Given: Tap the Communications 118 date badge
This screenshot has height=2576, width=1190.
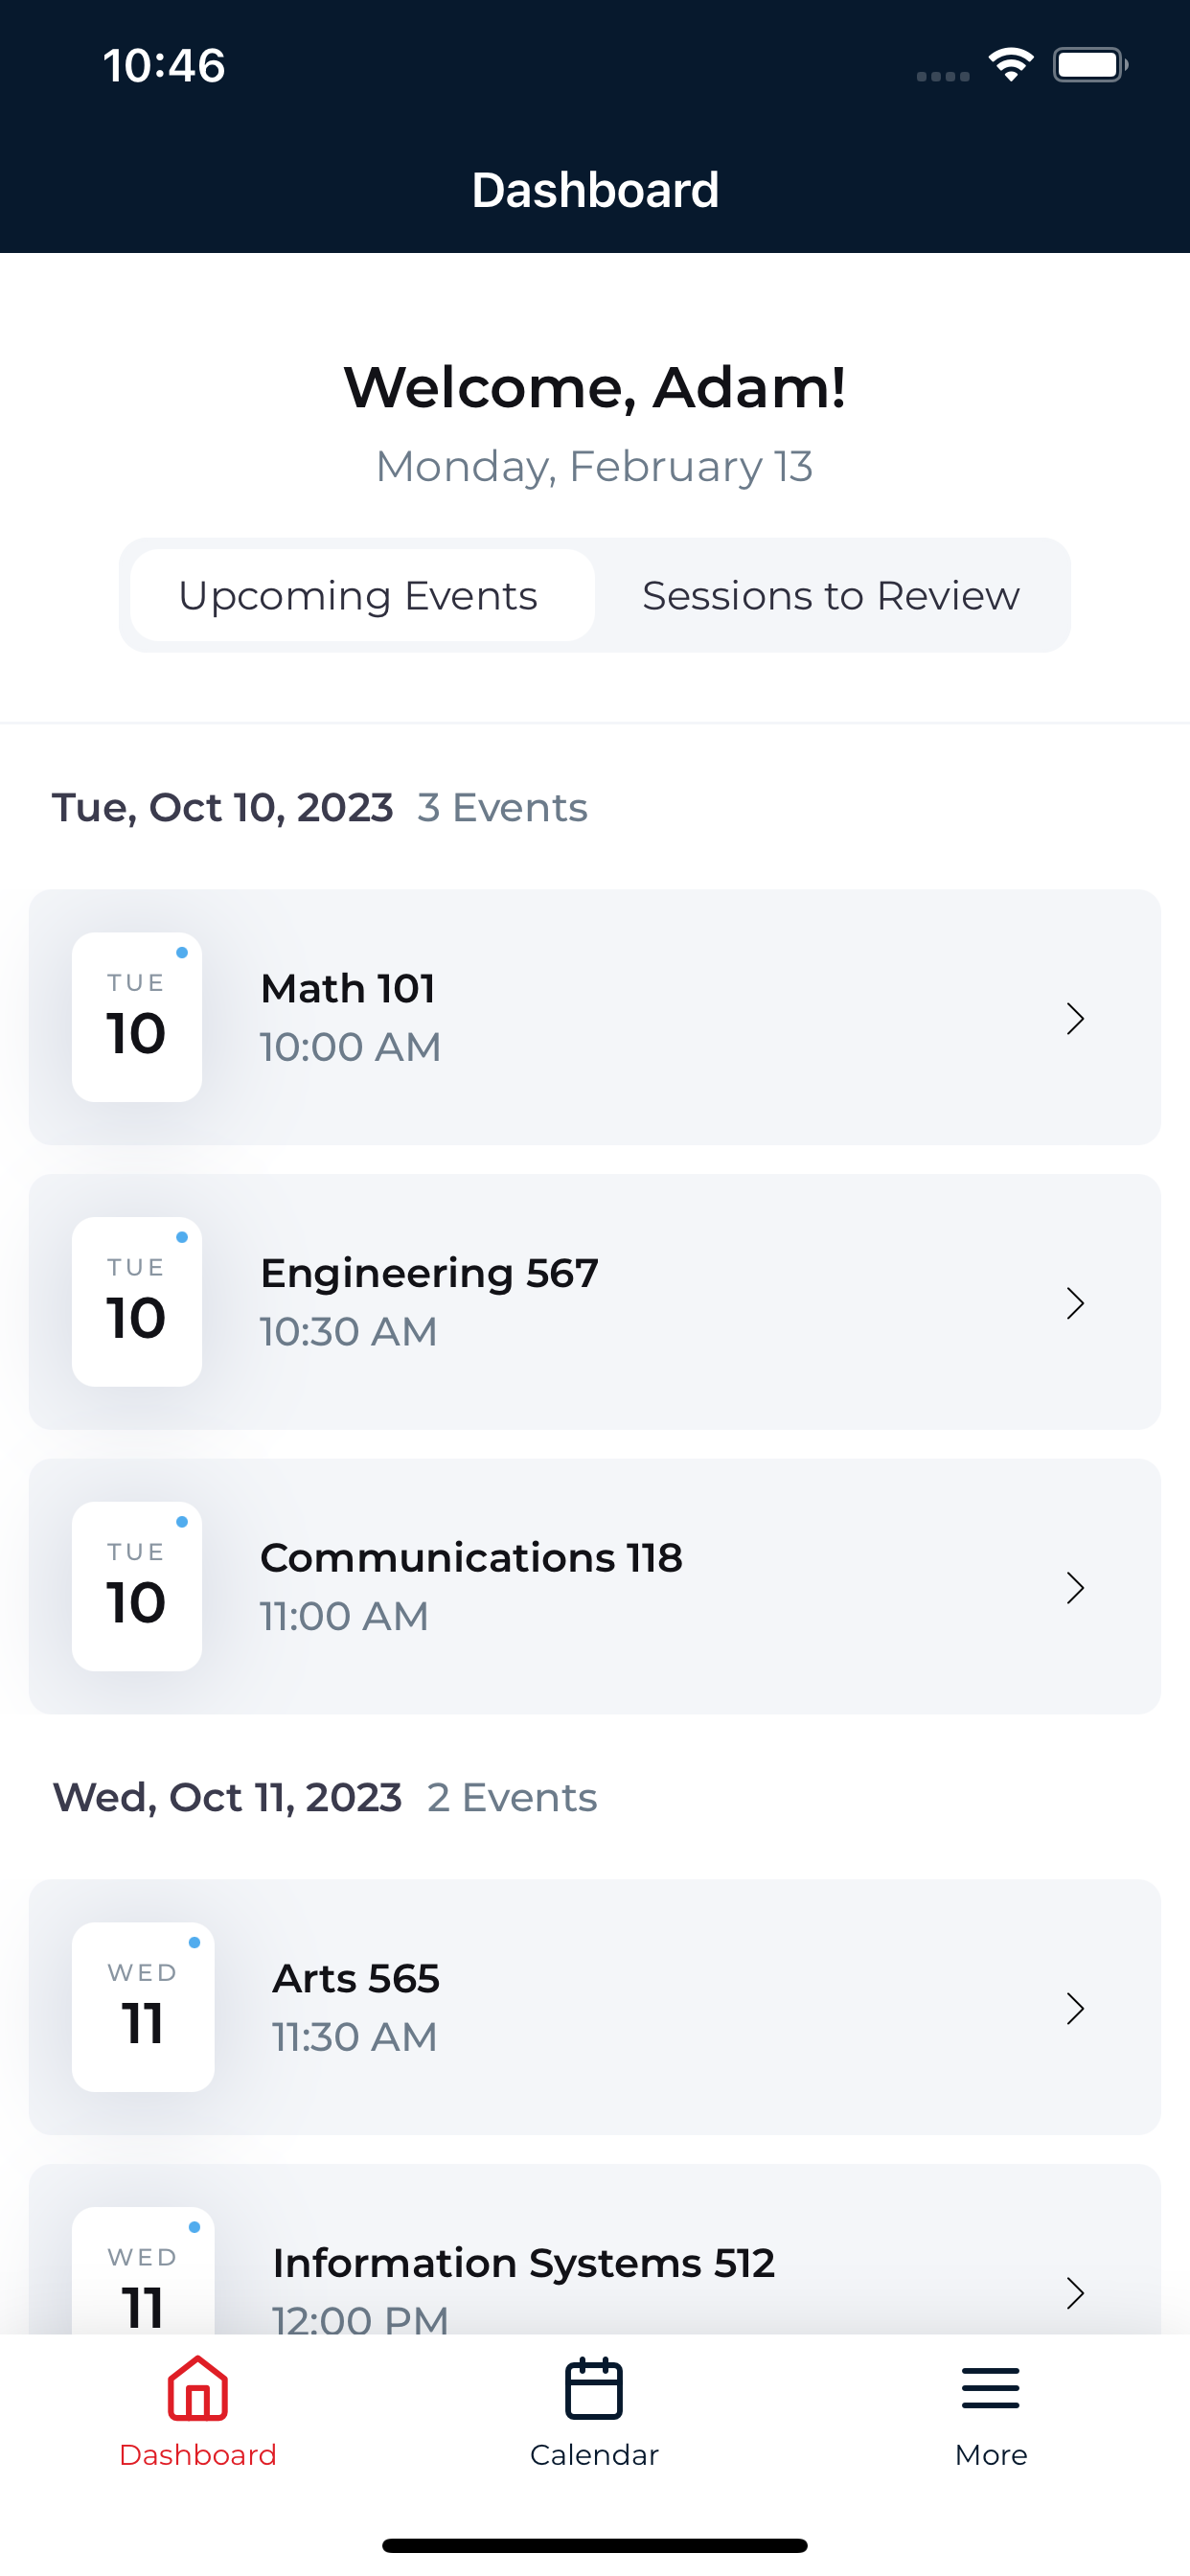Looking at the screenshot, I should pos(137,1586).
